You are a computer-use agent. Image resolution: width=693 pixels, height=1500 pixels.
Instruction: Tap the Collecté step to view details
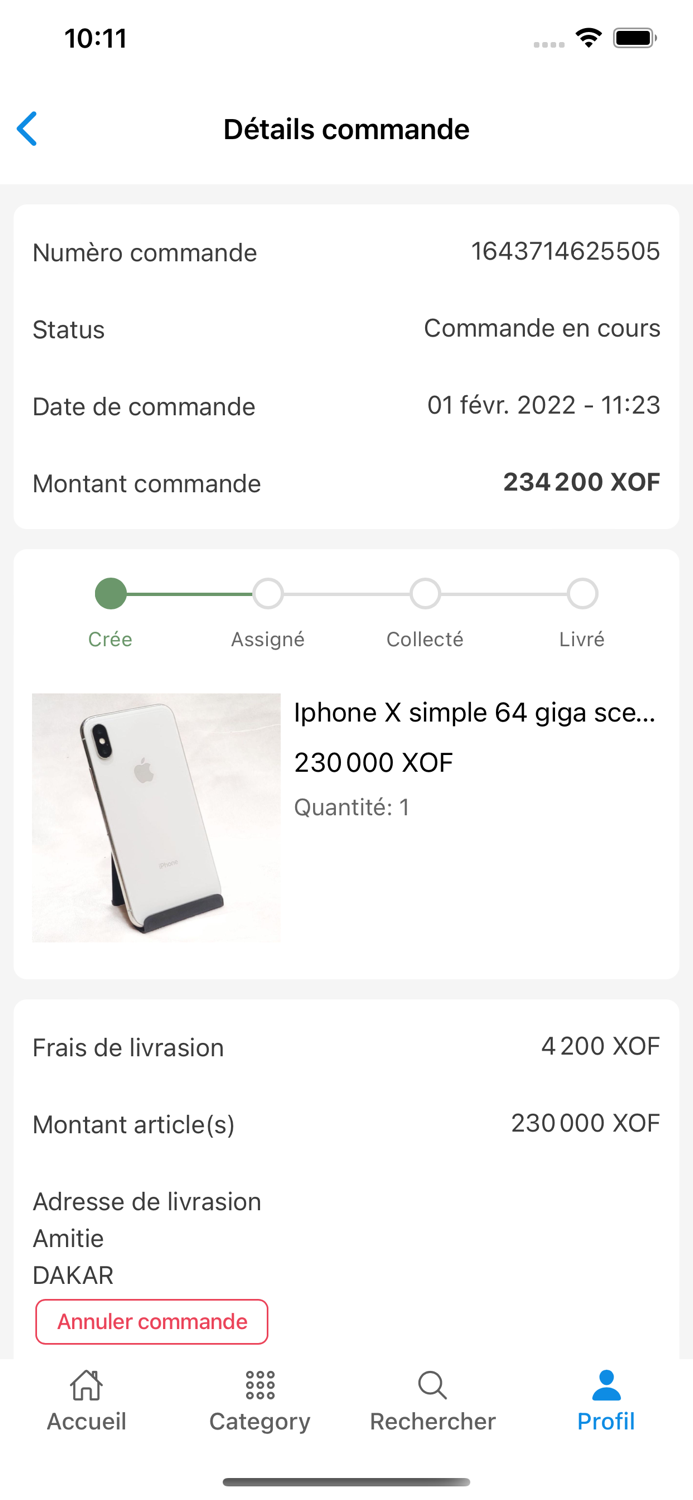tap(424, 593)
